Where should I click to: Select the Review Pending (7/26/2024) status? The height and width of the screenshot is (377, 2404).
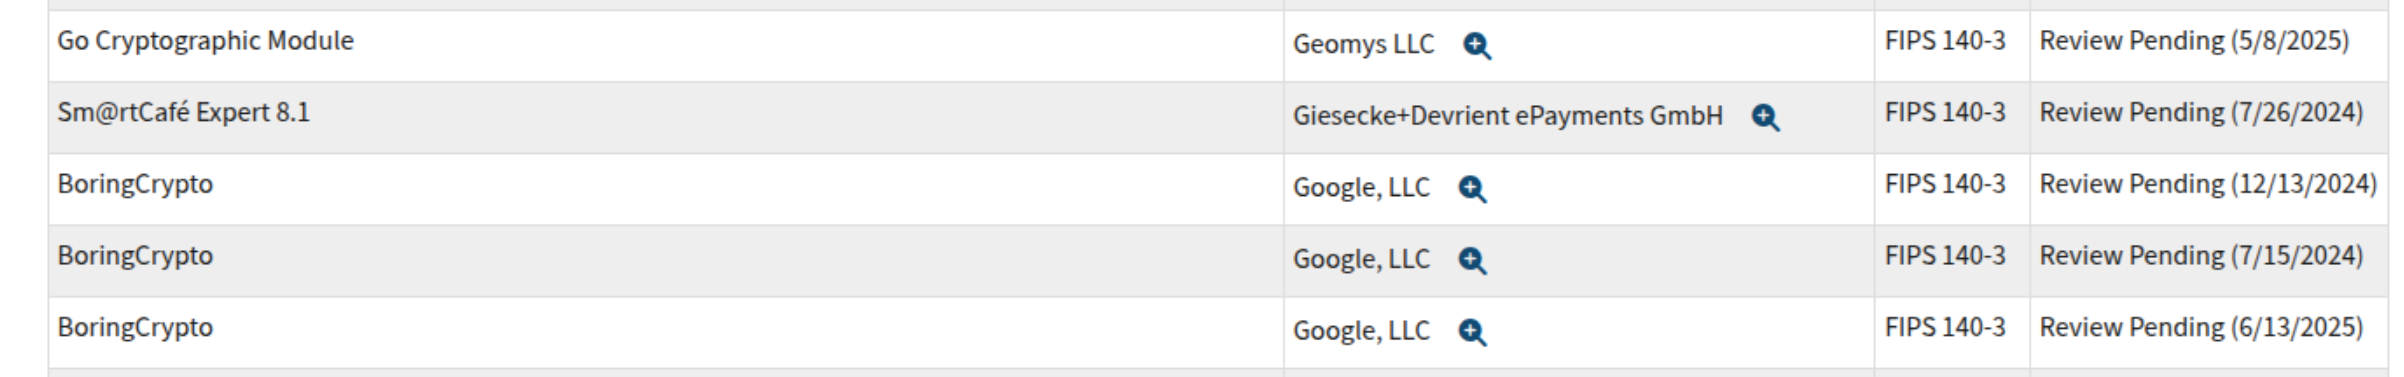[2201, 113]
